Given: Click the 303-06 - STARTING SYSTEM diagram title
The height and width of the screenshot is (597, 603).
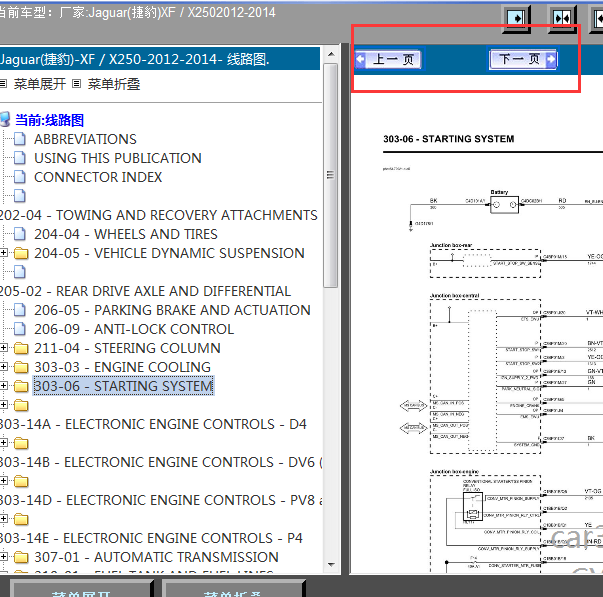Looking at the screenshot, I should 448,139.
